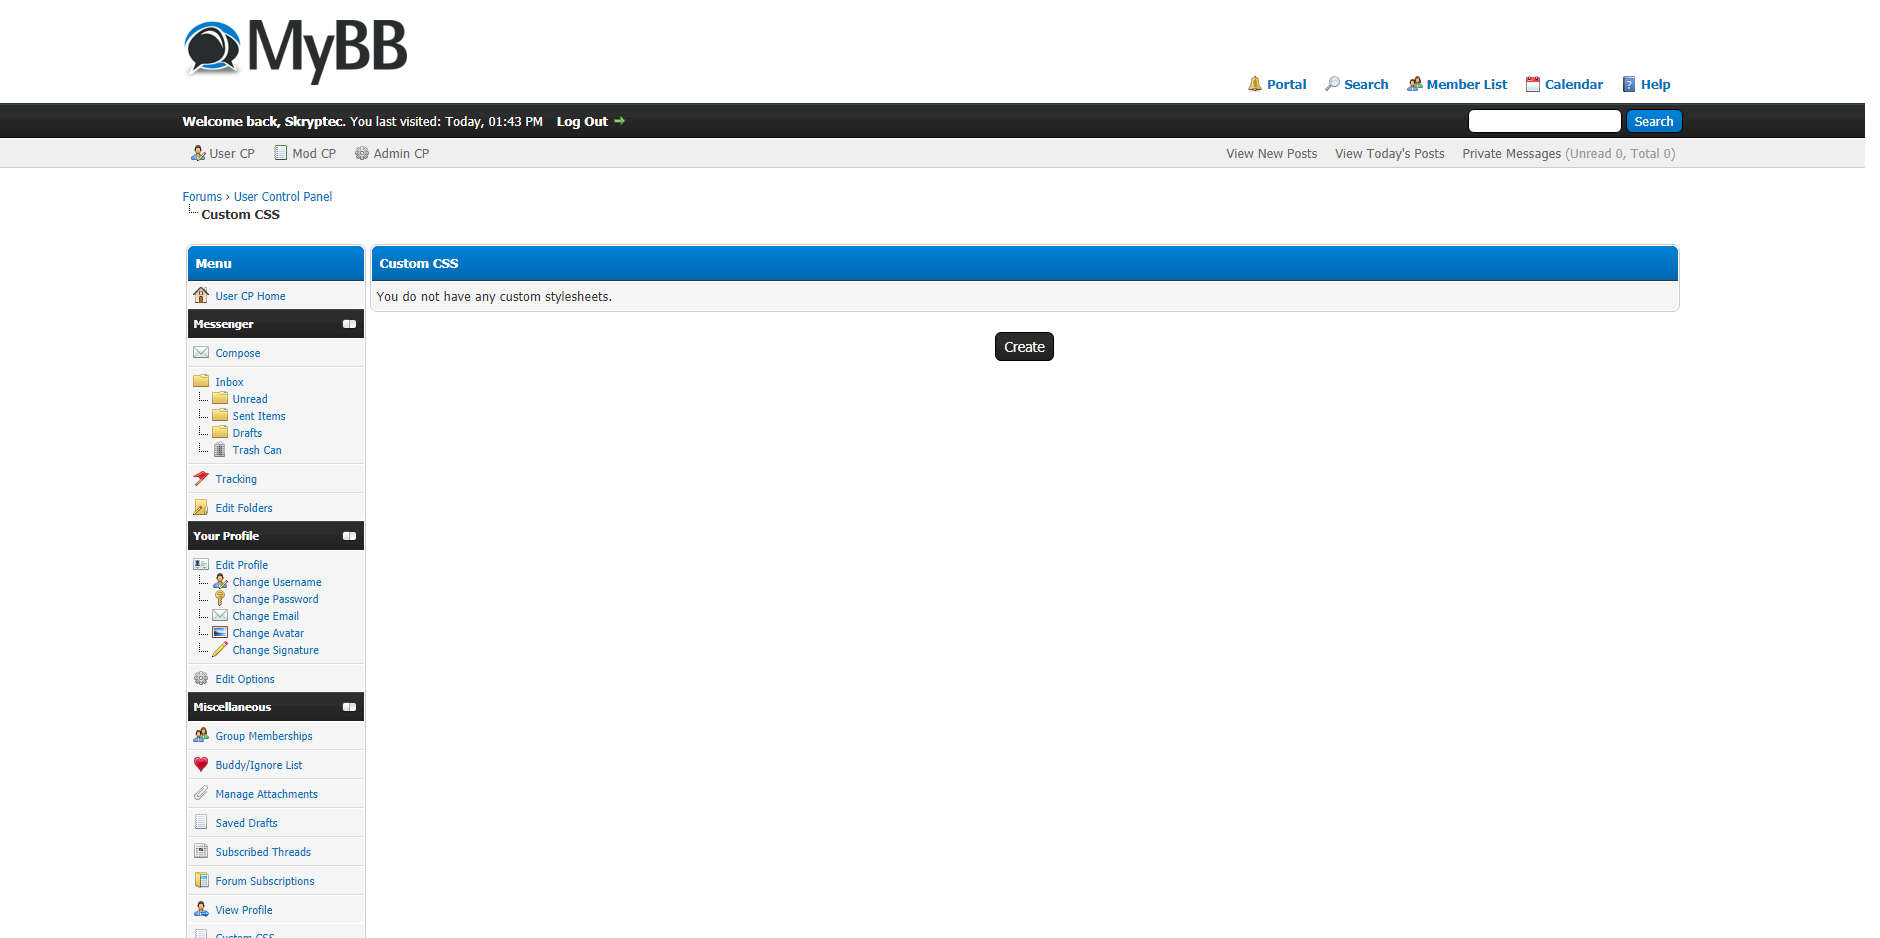This screenshot has width=1880, height=938.
Task: Click the Search magnifier icon in header
Action: point(1332,84)
